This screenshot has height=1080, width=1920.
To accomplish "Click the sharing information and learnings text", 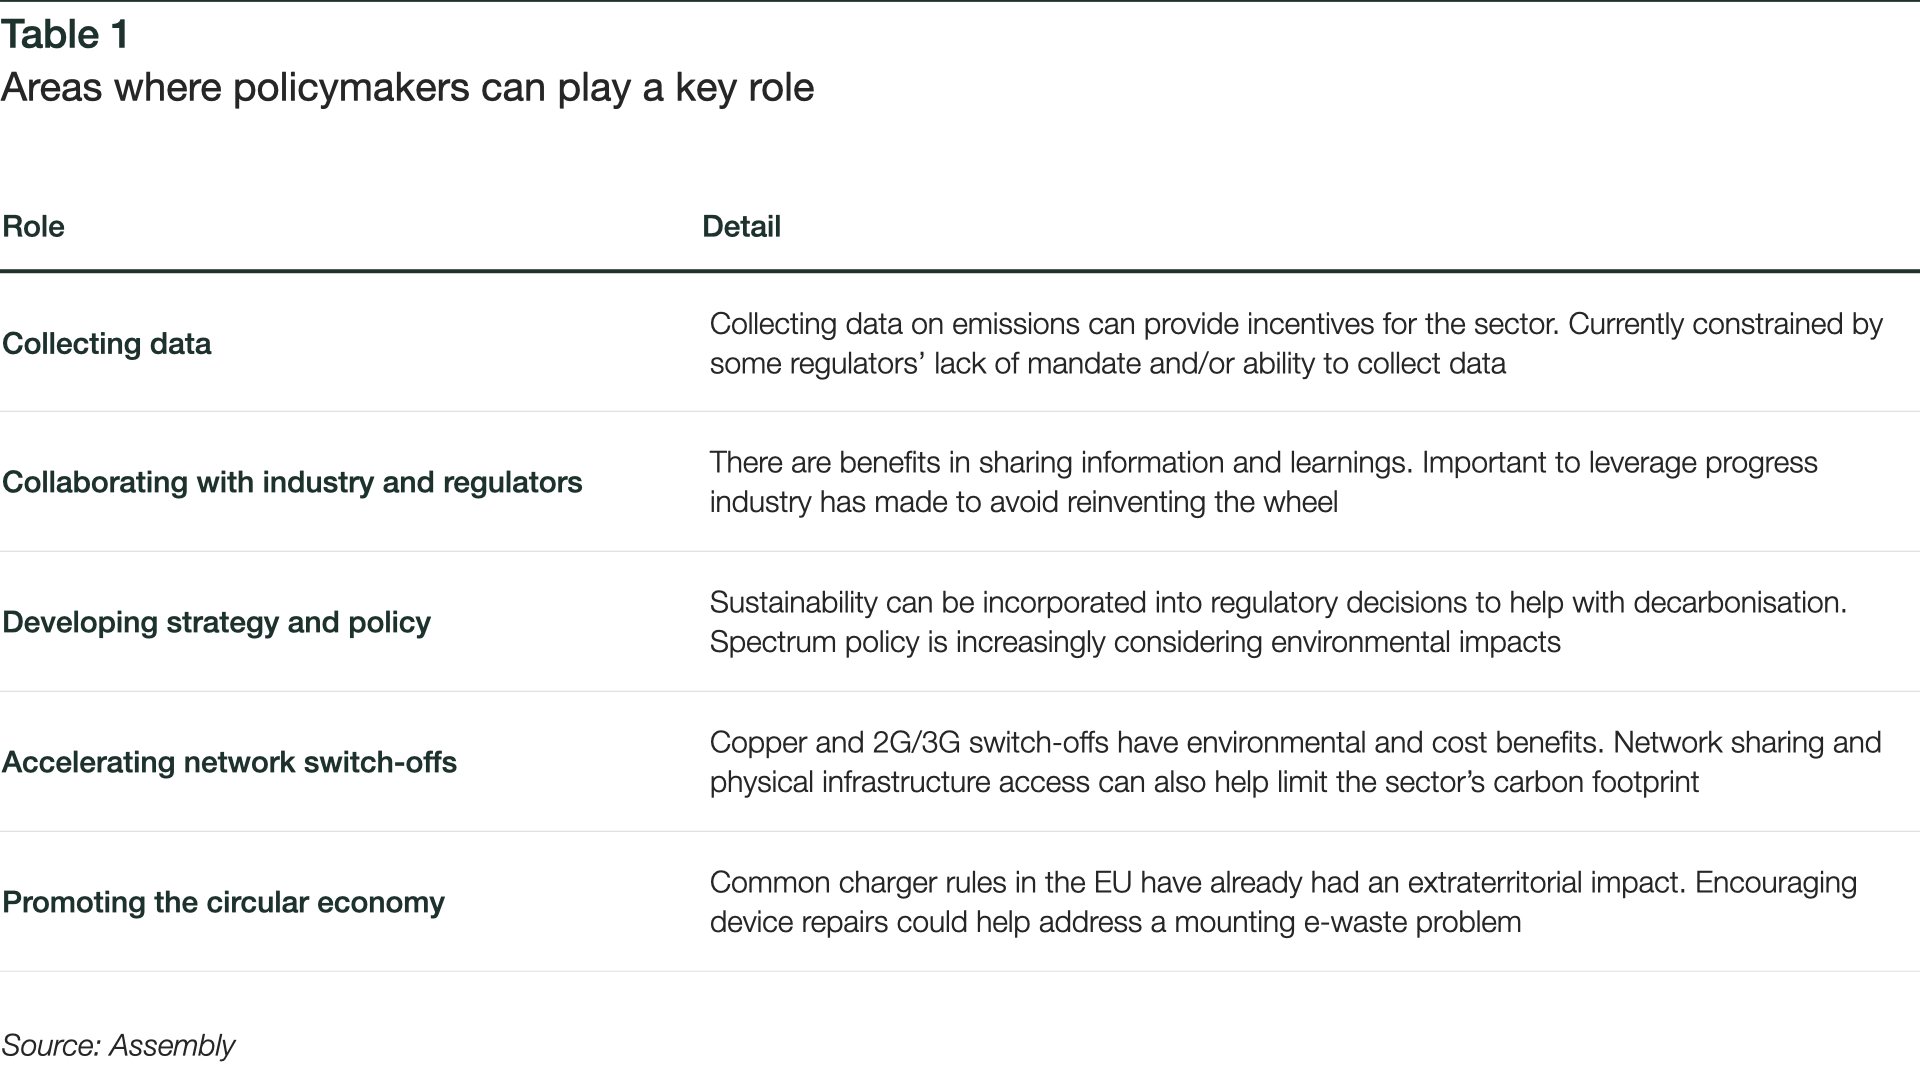I will (x=1263, y=482).
